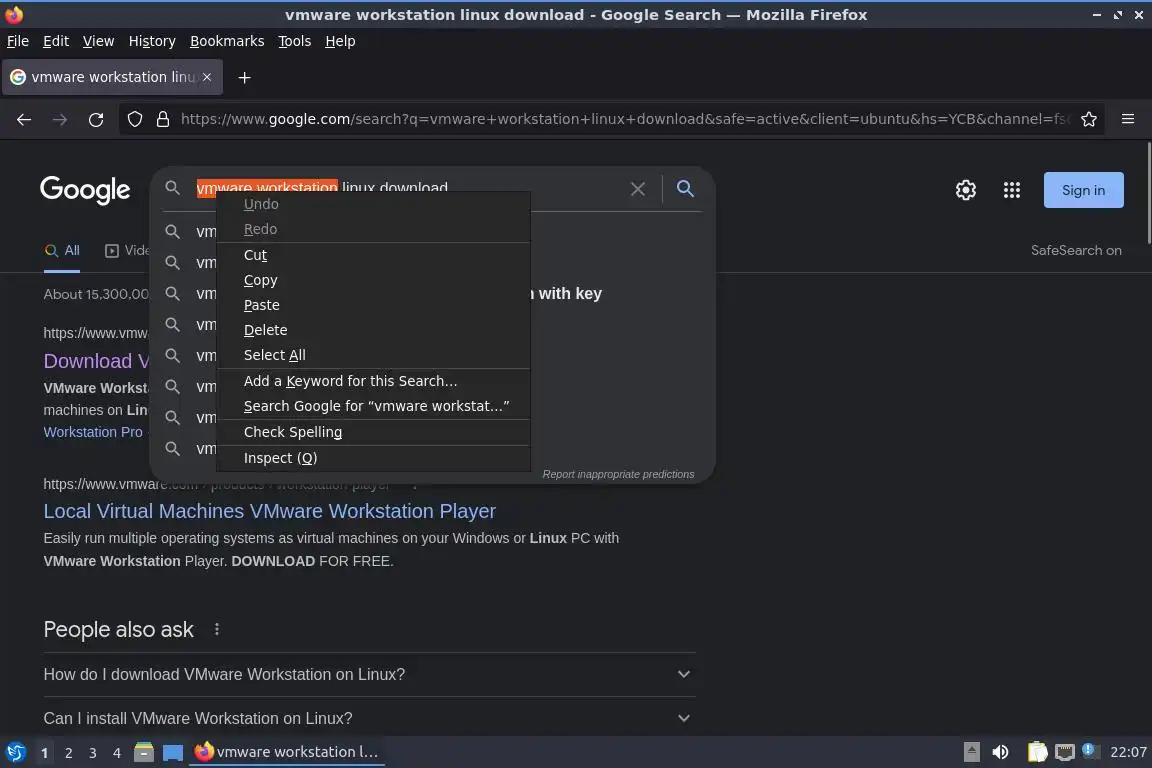
Task: Open a new tab with the plus button
Action: pos(245,77)
